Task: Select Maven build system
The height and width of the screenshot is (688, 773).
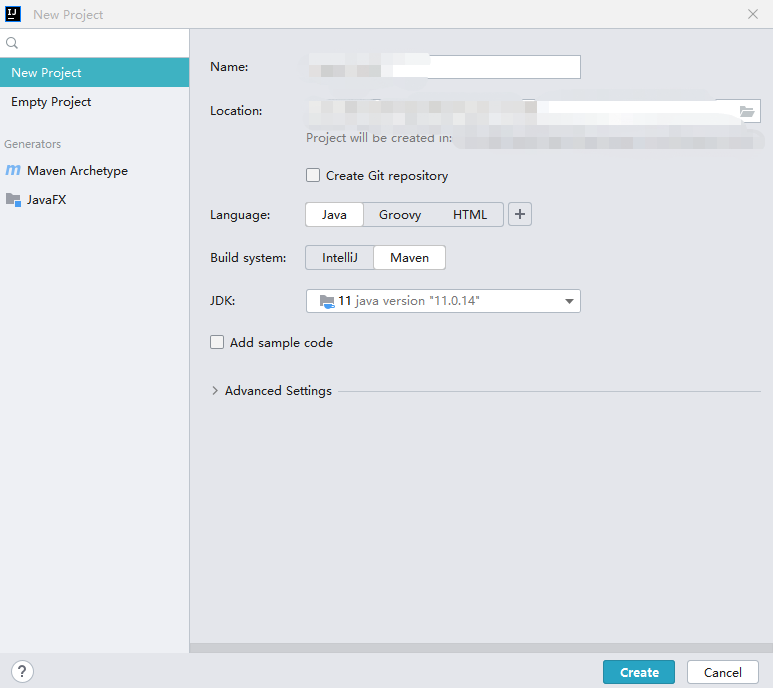Action: pos(410,258)
